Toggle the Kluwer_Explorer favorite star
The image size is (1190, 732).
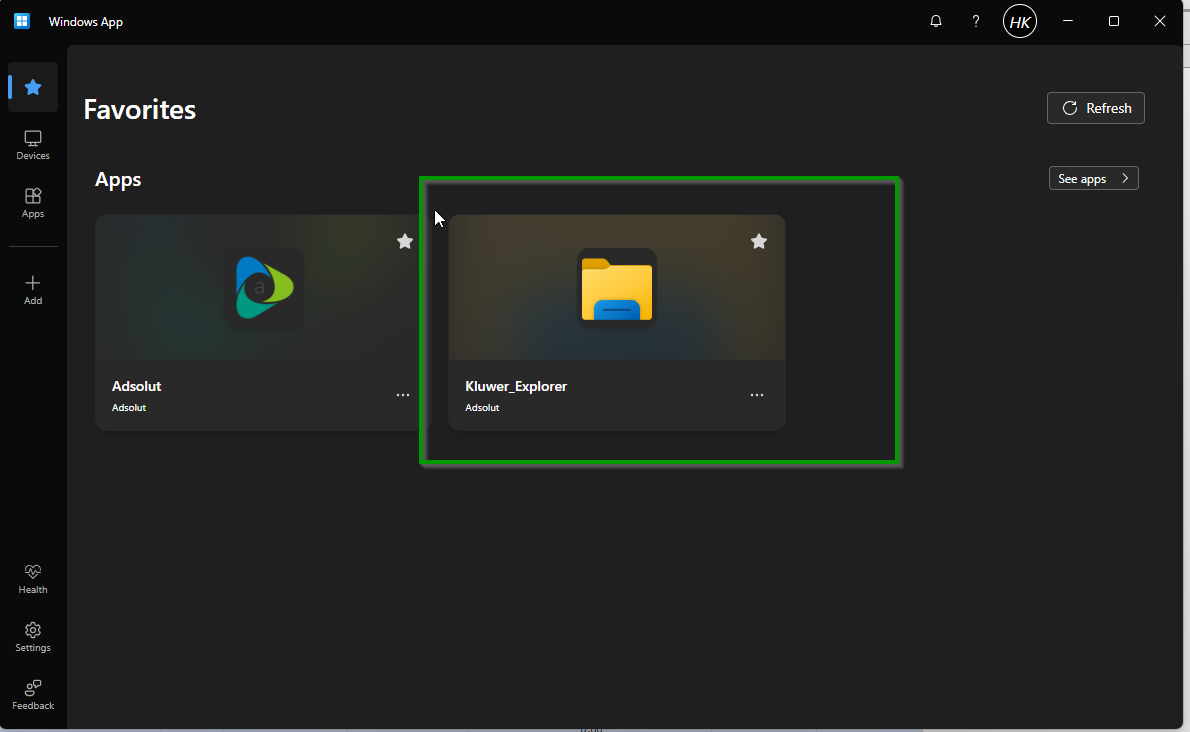coord(759,241)
